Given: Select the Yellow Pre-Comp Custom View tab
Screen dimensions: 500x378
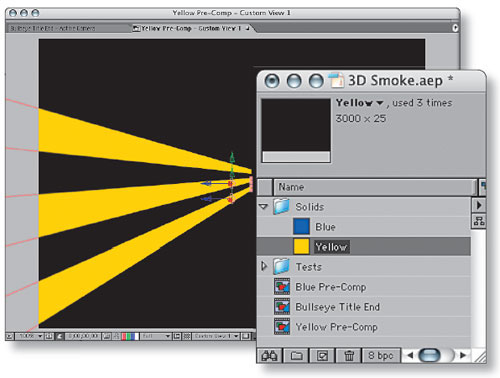Looking at the screenshot, I should coord(192,28).
